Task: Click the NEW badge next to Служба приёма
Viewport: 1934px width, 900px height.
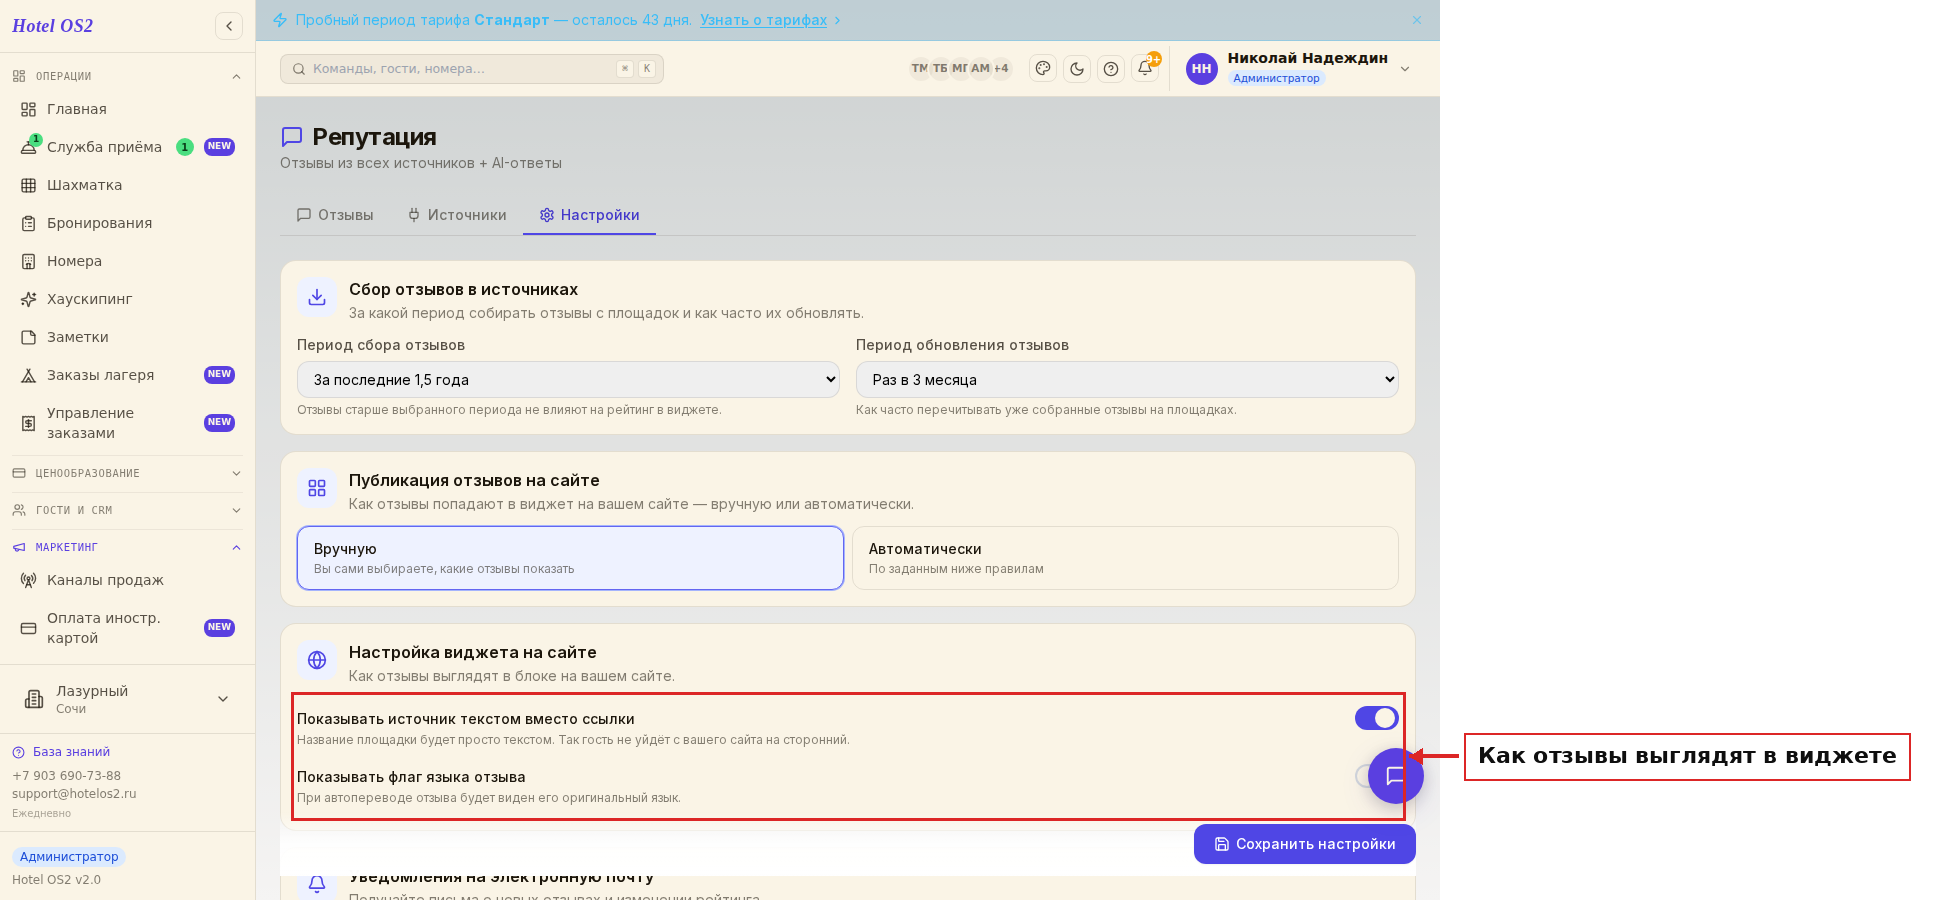Action: [x=219, y=147]
